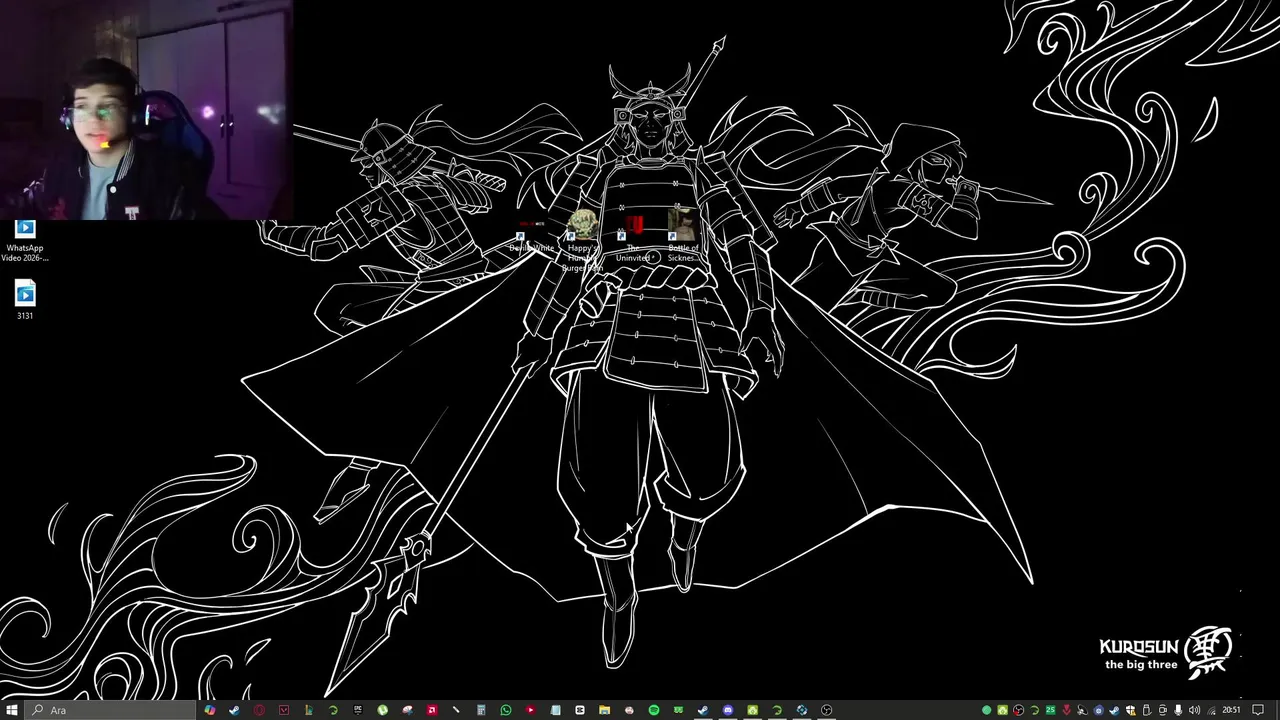Open the Happy's Humble Burger Barn shortcut

click(x=581, y=240)
